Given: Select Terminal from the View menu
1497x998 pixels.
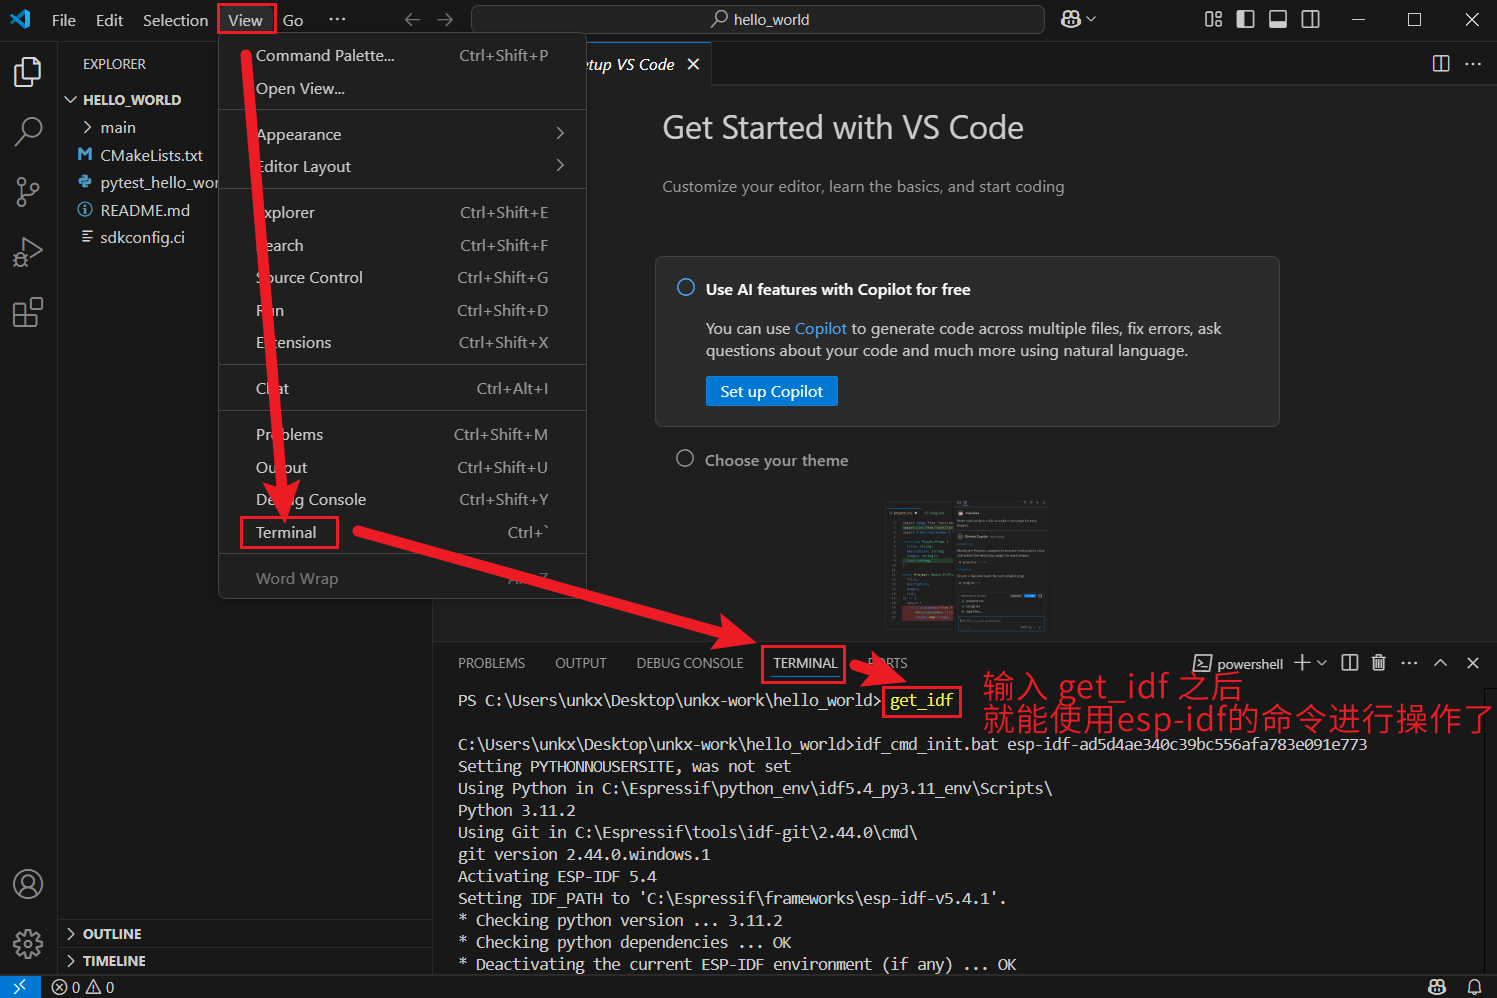Looking at the screenshot, I should 288,531.
